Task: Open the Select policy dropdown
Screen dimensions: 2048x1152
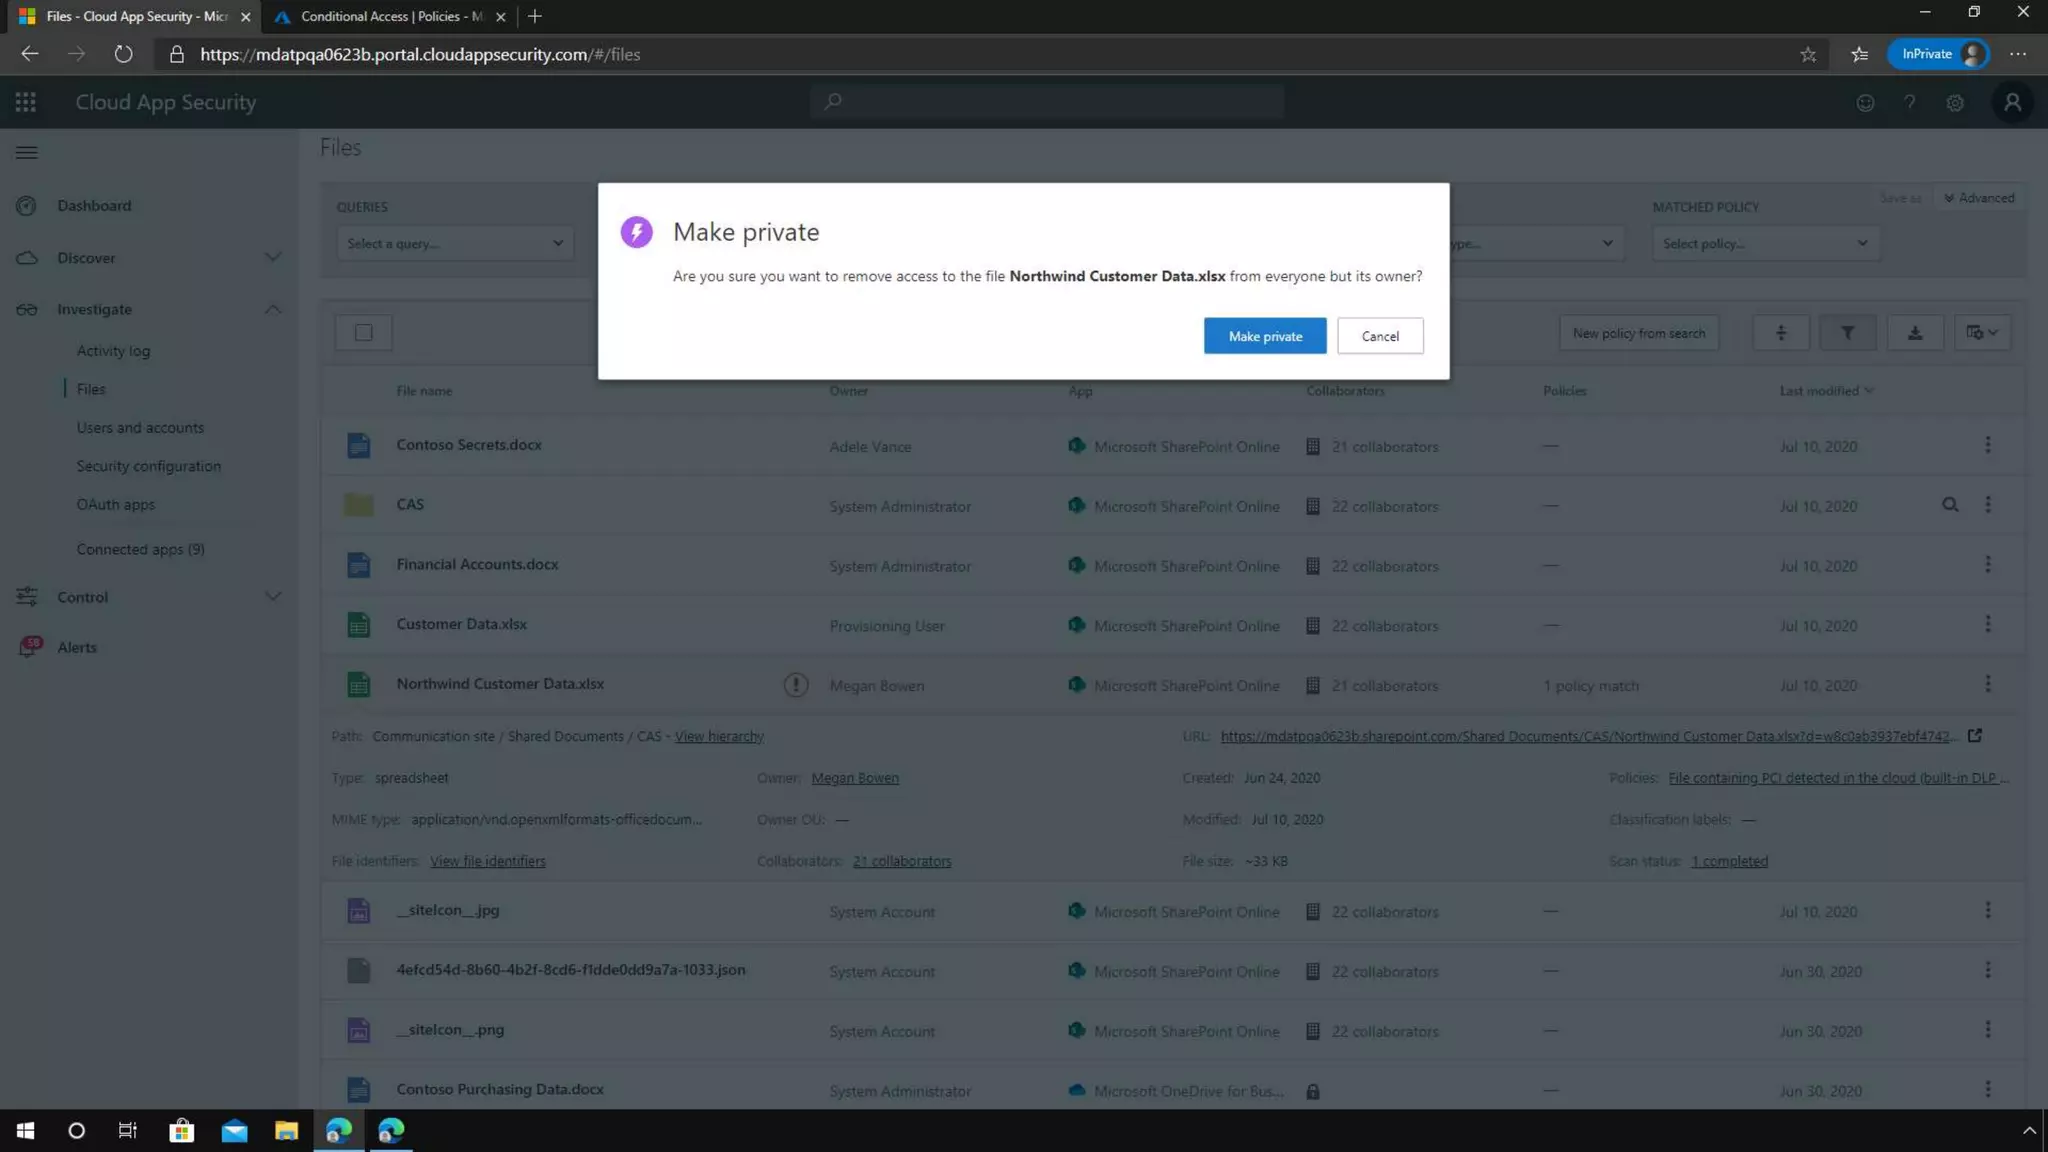Action: click(1765, 243)
